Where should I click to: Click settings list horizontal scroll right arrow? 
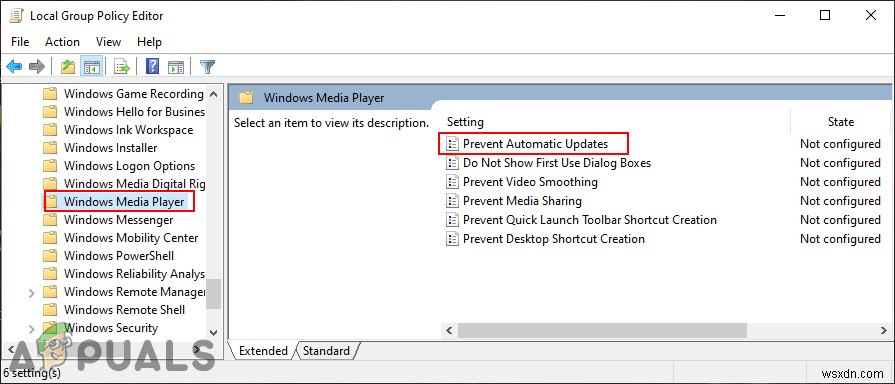(884, 330)
